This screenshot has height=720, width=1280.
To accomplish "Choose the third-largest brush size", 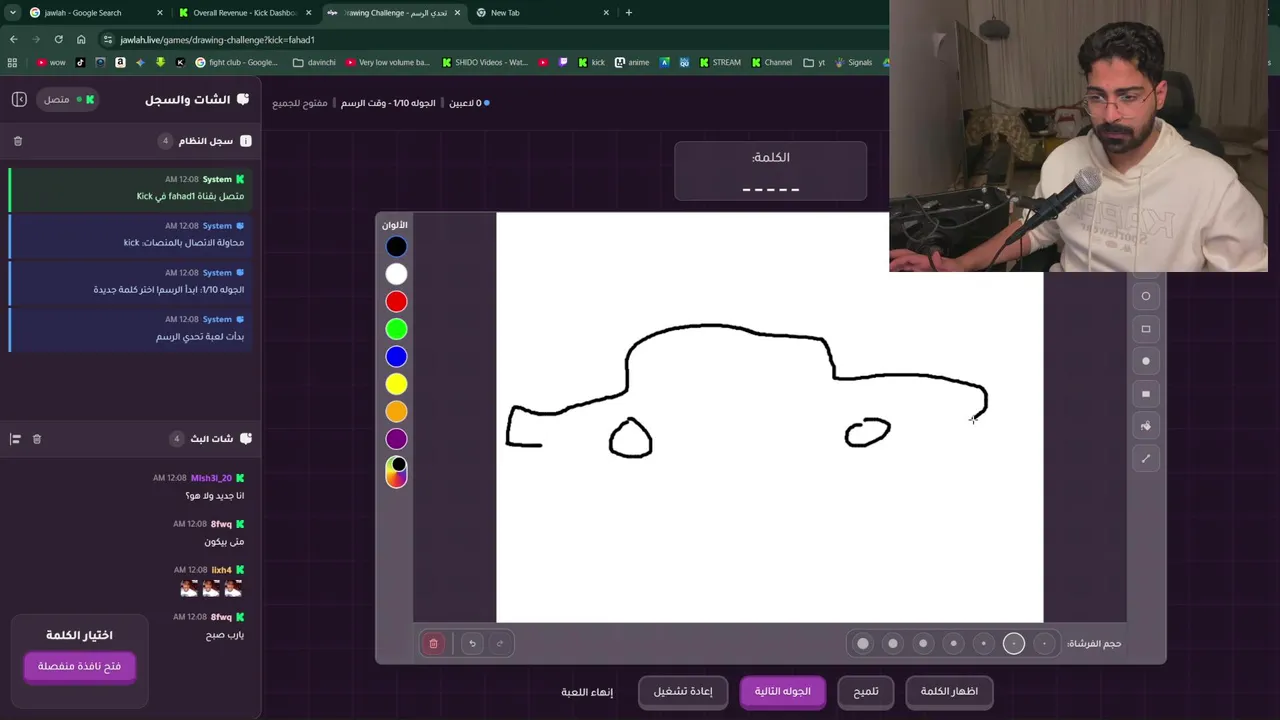I will tap(923, 644).
